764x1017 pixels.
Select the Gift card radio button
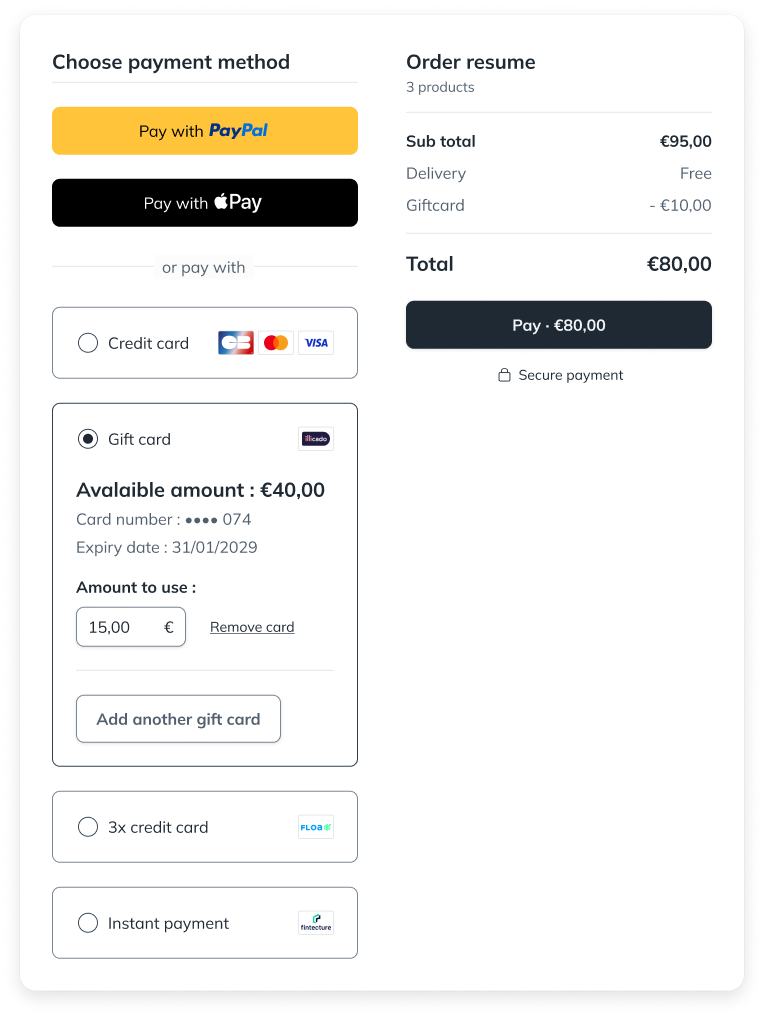(88, 439)
